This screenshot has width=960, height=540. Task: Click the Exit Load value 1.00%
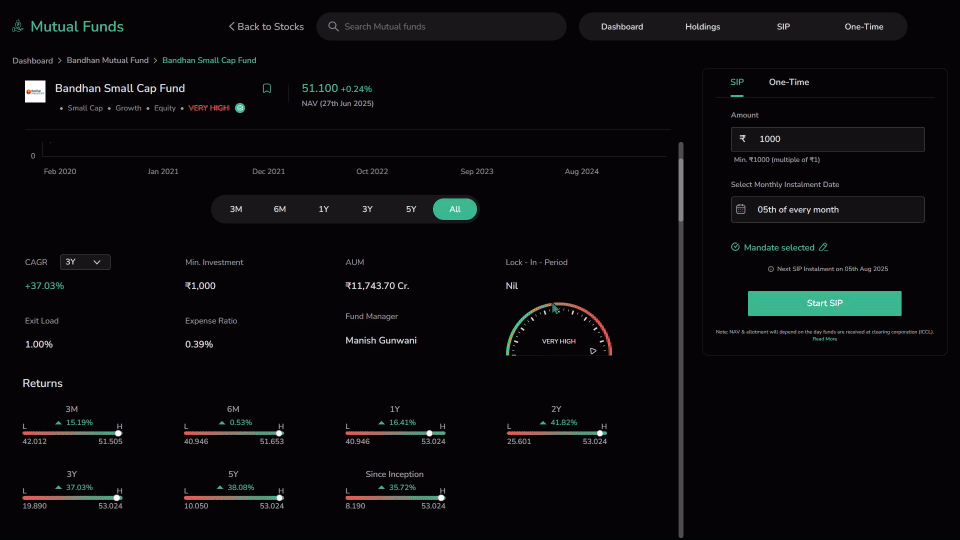pos(39,345)
